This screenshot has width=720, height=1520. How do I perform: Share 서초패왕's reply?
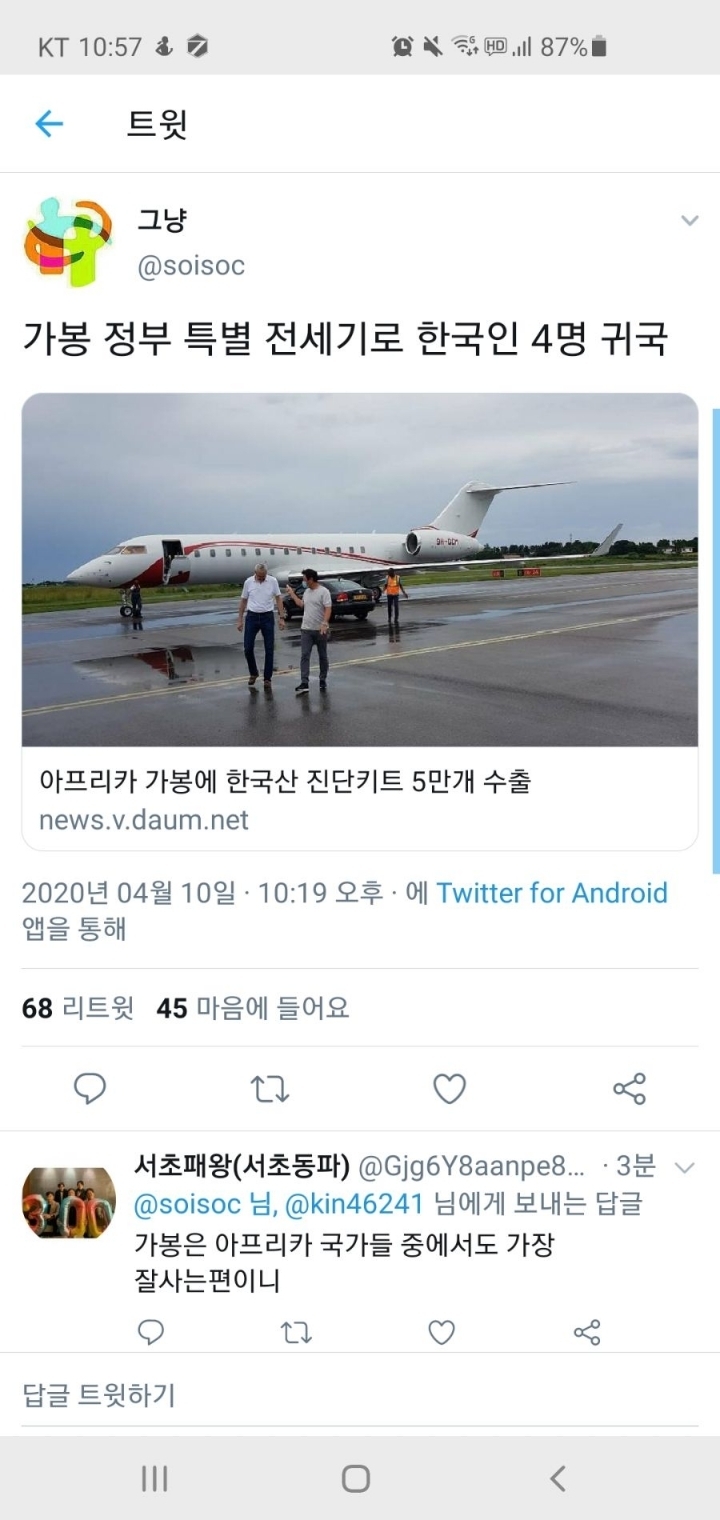point(587,1332)
